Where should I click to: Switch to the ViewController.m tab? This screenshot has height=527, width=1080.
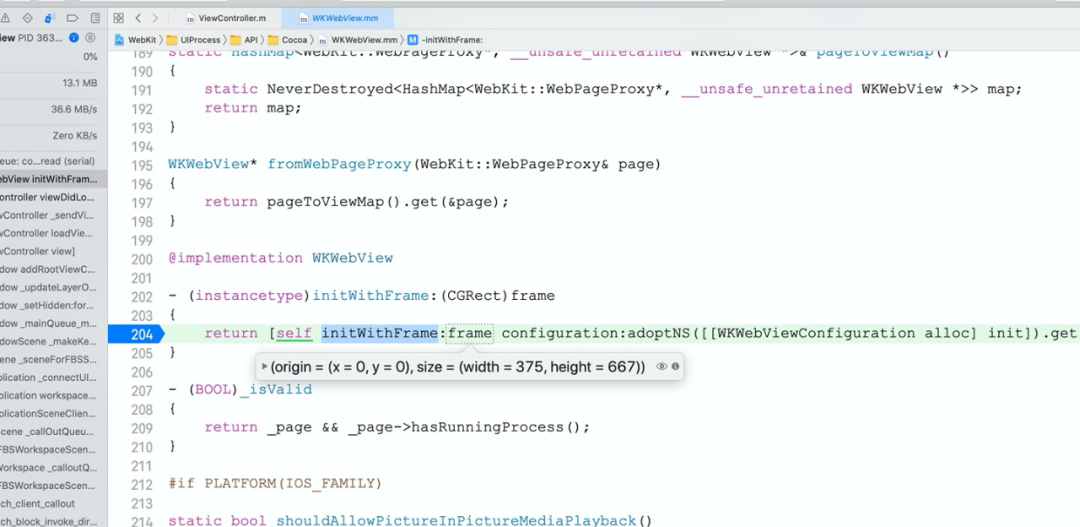[x=226, y=18]
